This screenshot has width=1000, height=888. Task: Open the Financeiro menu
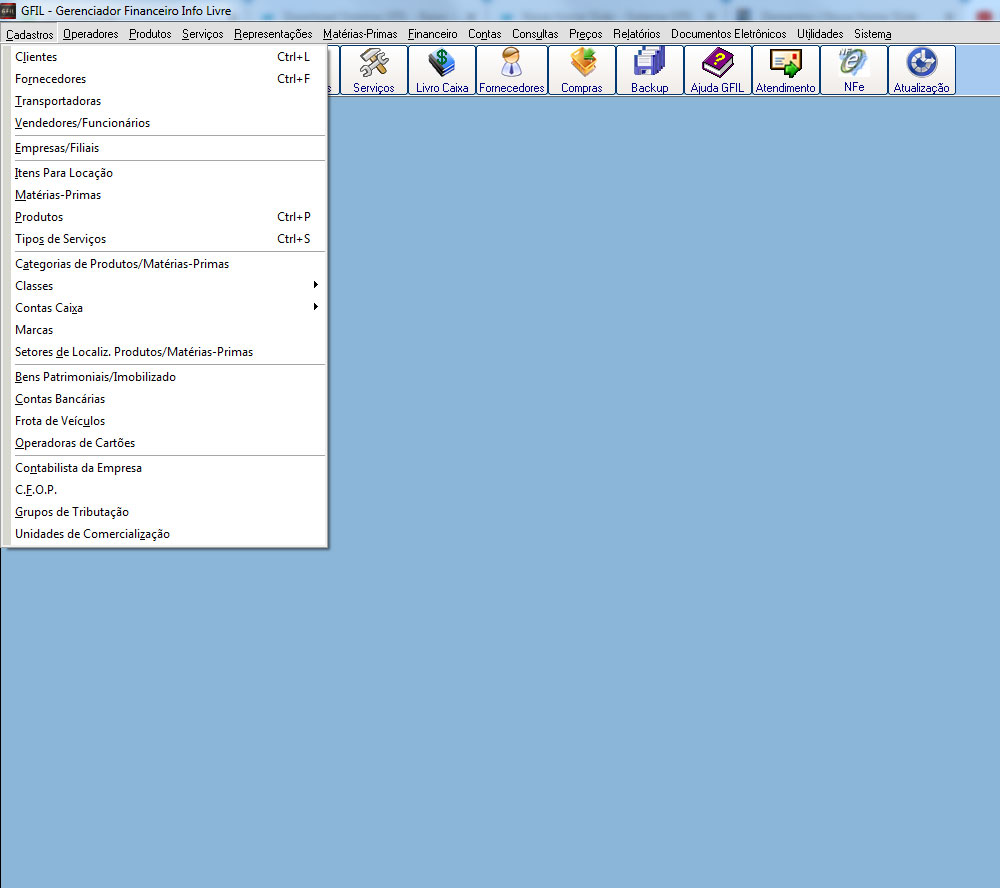coord(432,34)
